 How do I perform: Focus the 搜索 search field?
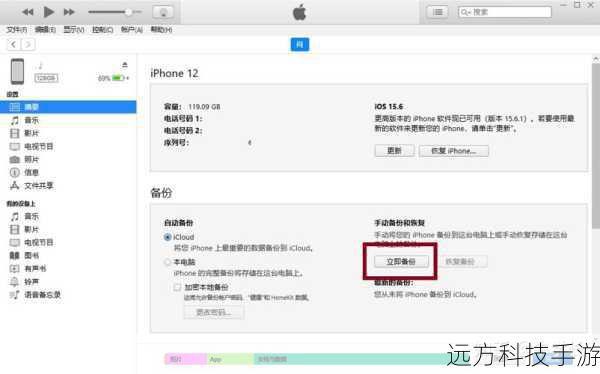pos(505,12)
